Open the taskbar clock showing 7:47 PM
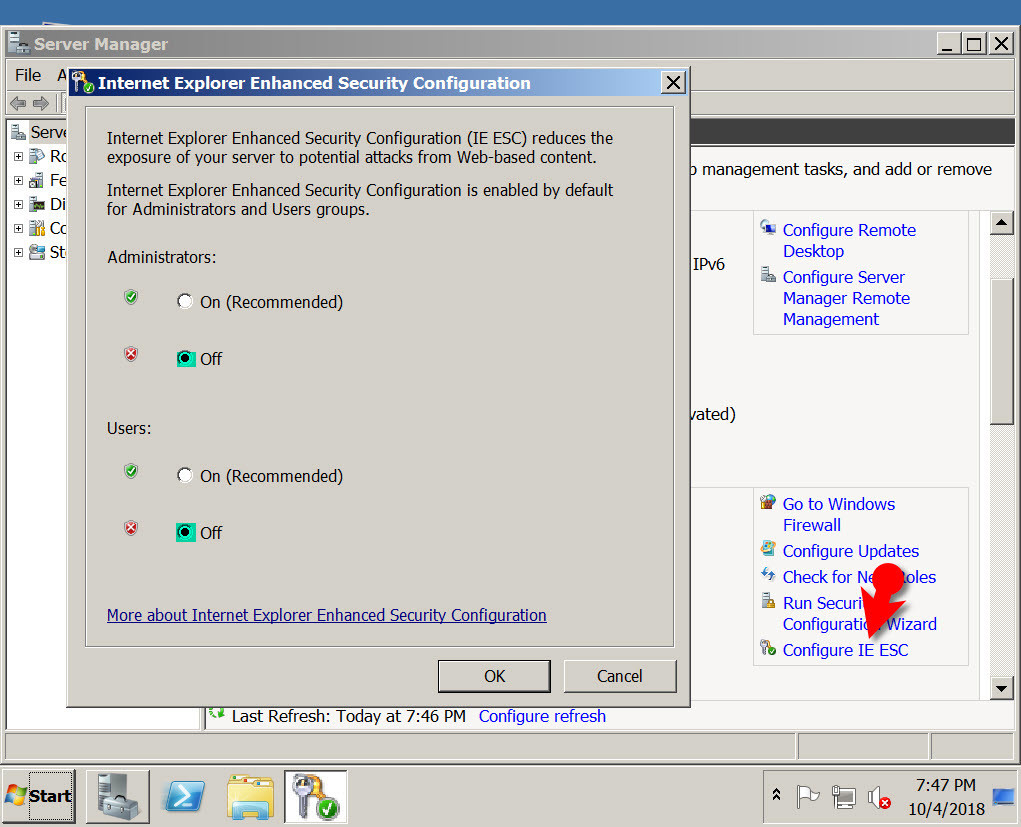The height and width of the screenshot is (827, 1021). [x=945, y=797]
